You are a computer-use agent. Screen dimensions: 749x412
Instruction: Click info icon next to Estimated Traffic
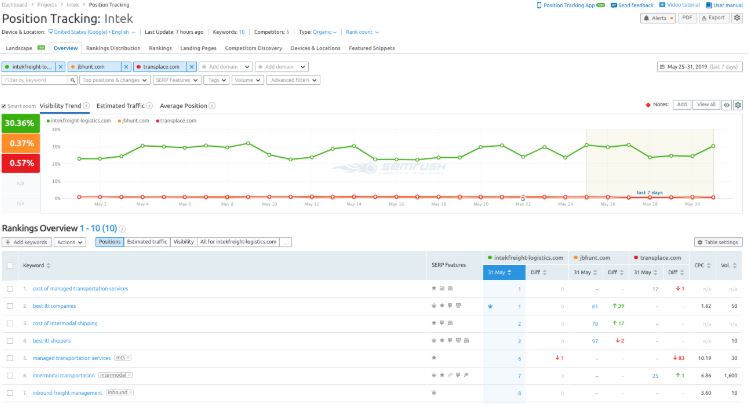point(150,106)
